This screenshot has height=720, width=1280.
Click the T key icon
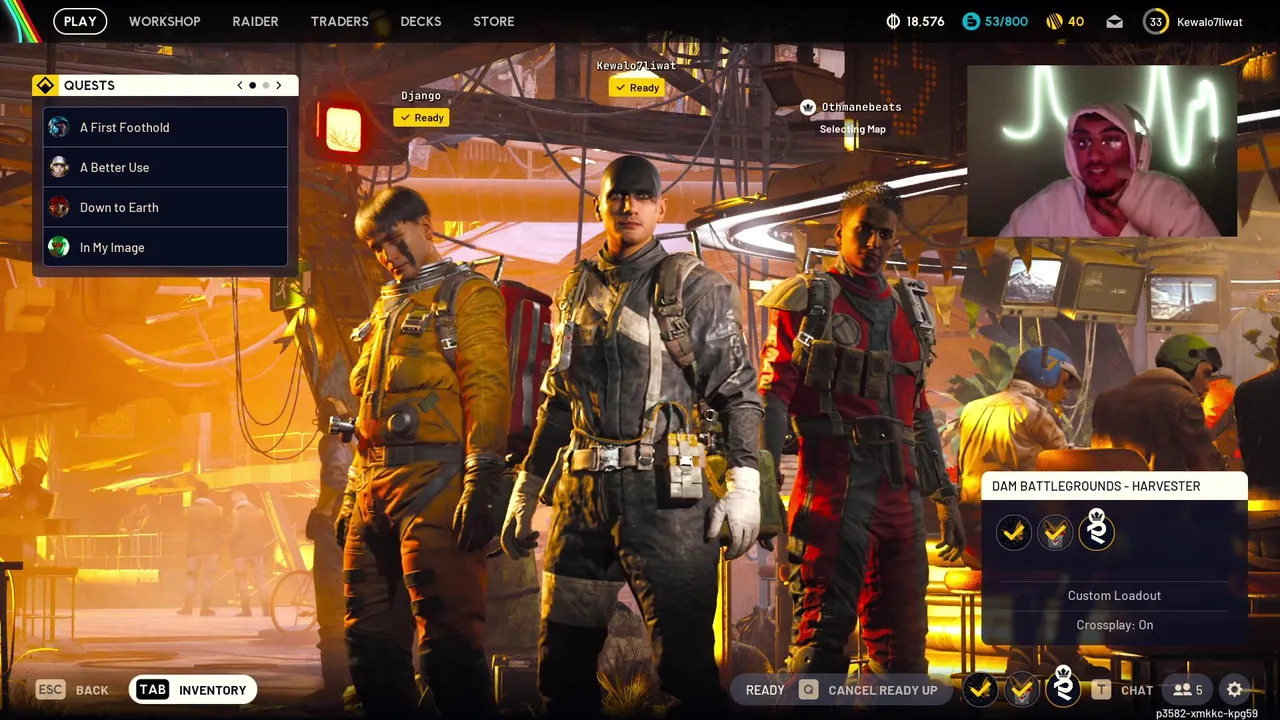tap(1101, 689)
